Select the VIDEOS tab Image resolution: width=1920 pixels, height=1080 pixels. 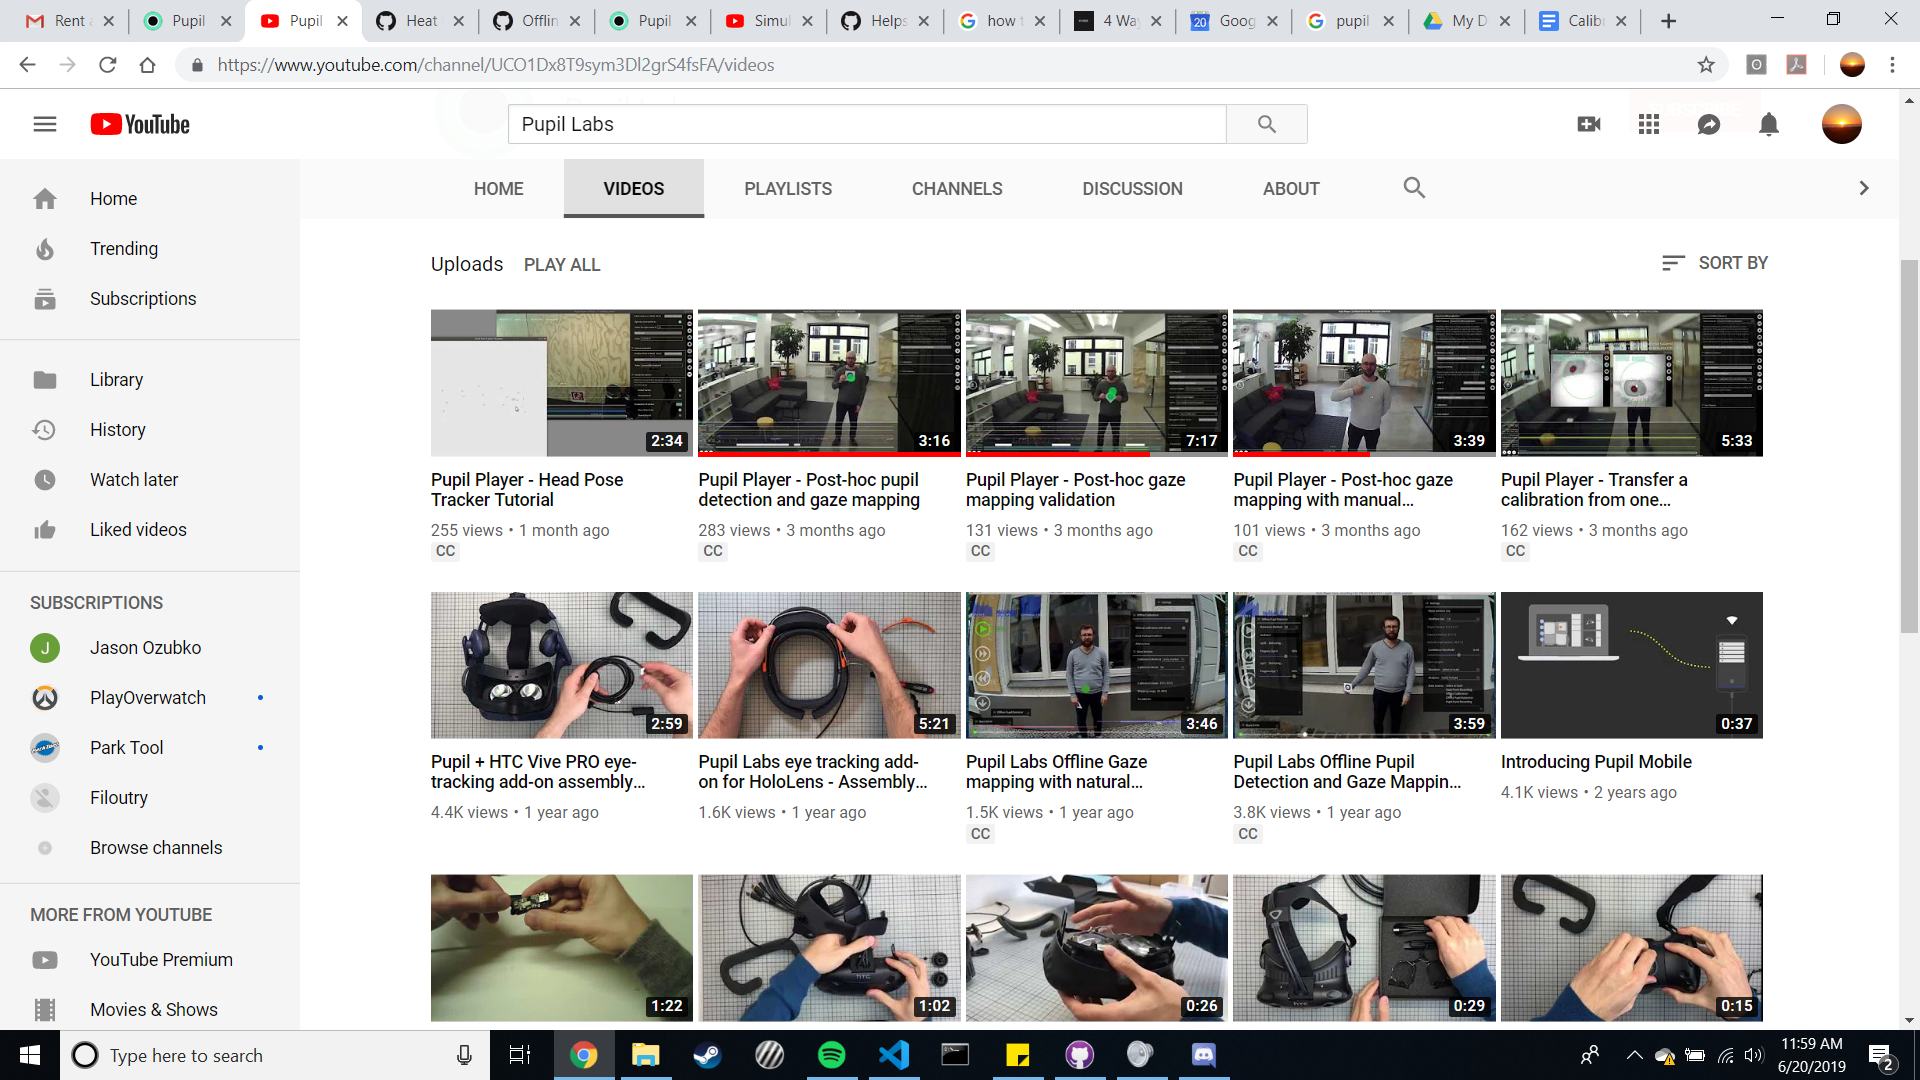[x=634, y=189]
